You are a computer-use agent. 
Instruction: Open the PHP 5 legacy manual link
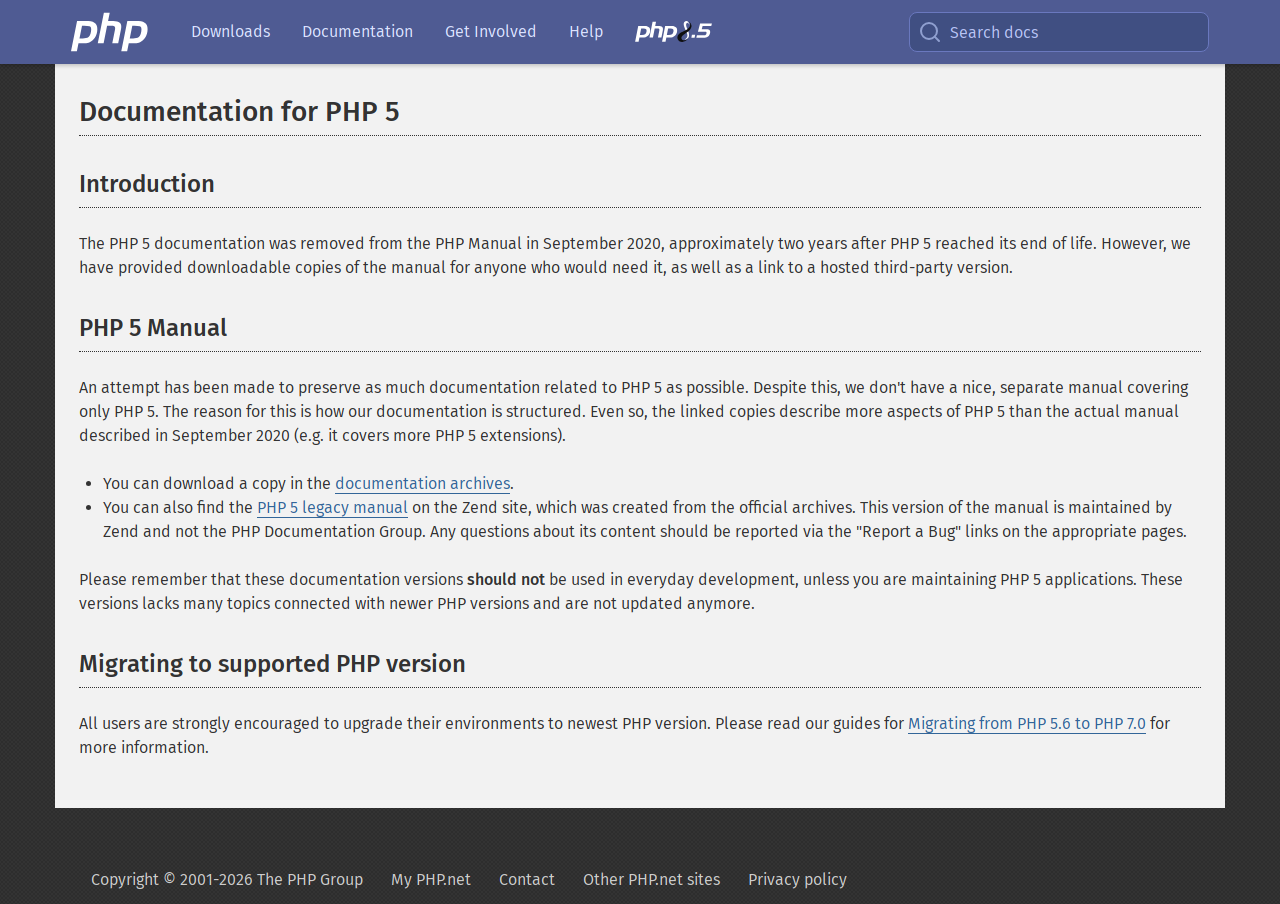(x=332, y=508)
